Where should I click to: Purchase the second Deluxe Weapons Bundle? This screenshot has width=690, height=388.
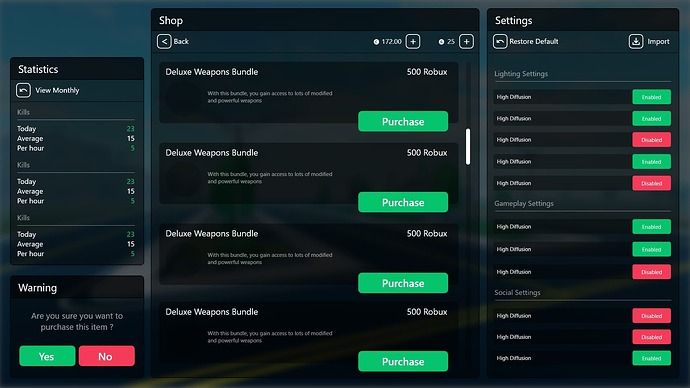point(403,202)
